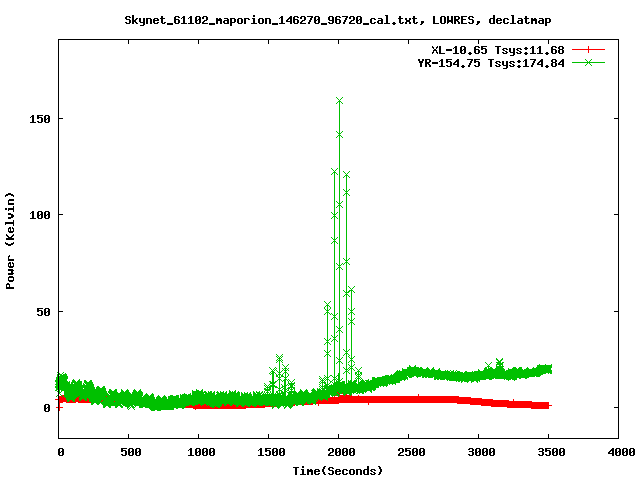640x480 pixels.
Task: Click the 50 tick label on the y-axis
Action: [43, 311]
